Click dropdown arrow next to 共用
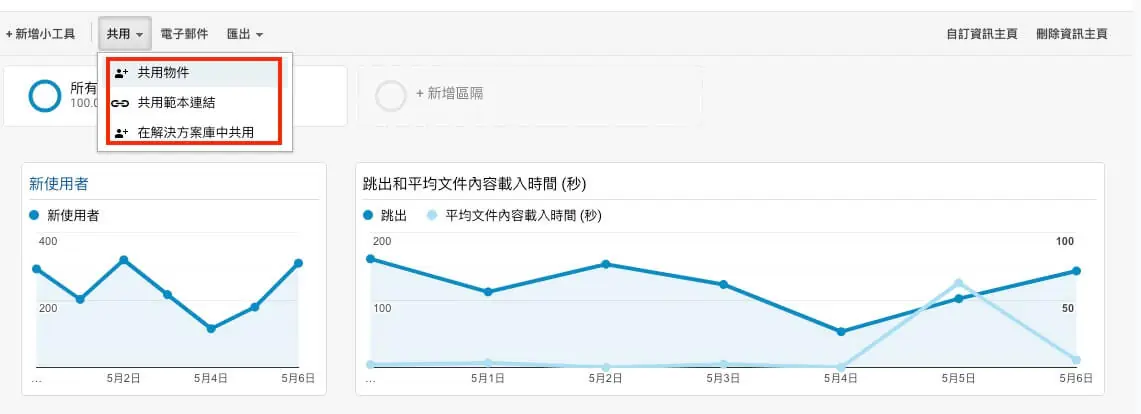The image size is (1141, 414). click(138, 34)
